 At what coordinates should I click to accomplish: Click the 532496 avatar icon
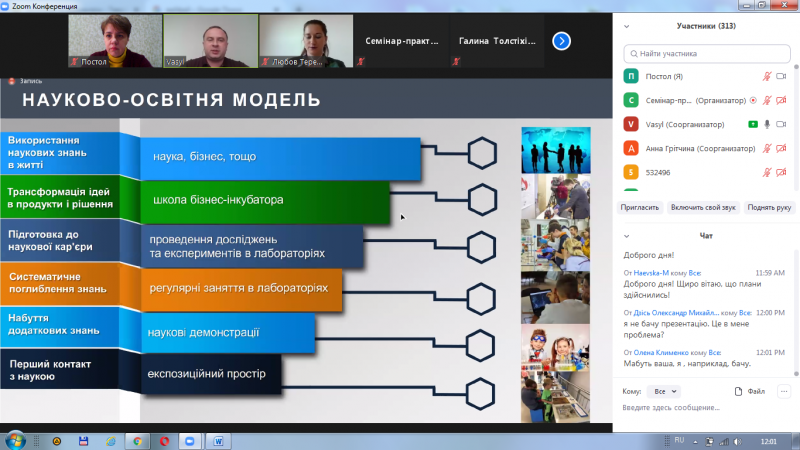coord(631,172)
